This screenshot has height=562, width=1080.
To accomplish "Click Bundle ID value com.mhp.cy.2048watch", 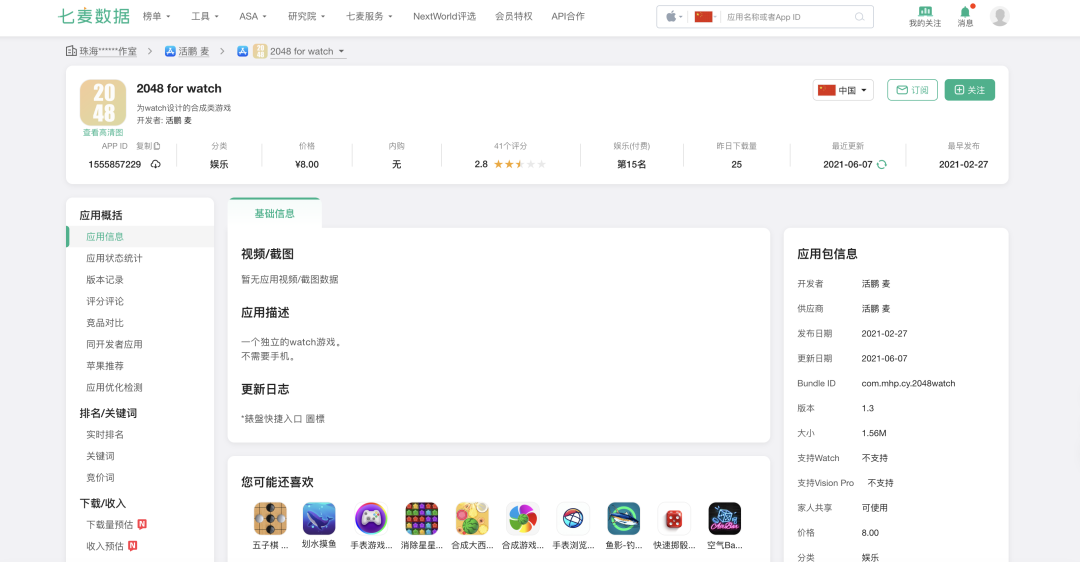I will [908, 383].
